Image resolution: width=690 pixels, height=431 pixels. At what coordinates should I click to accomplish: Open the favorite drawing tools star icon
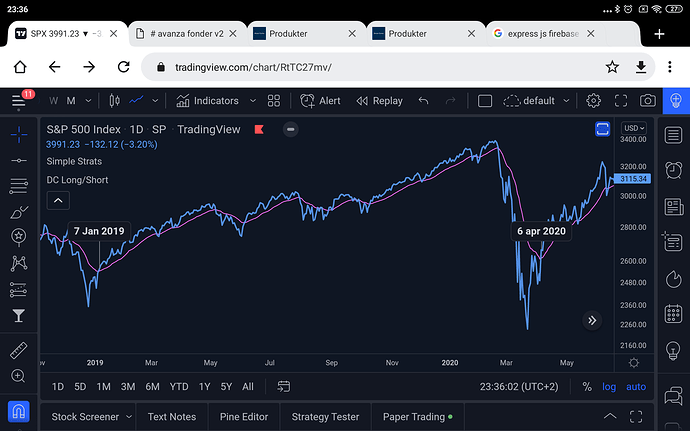18,236
